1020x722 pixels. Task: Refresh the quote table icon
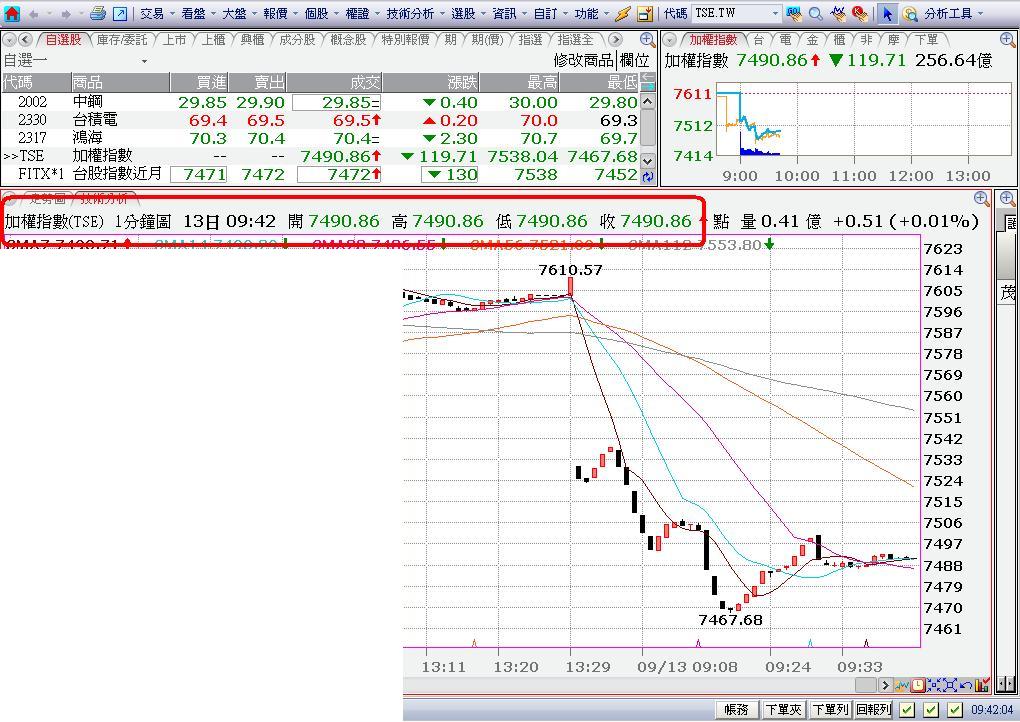[647, 176]
